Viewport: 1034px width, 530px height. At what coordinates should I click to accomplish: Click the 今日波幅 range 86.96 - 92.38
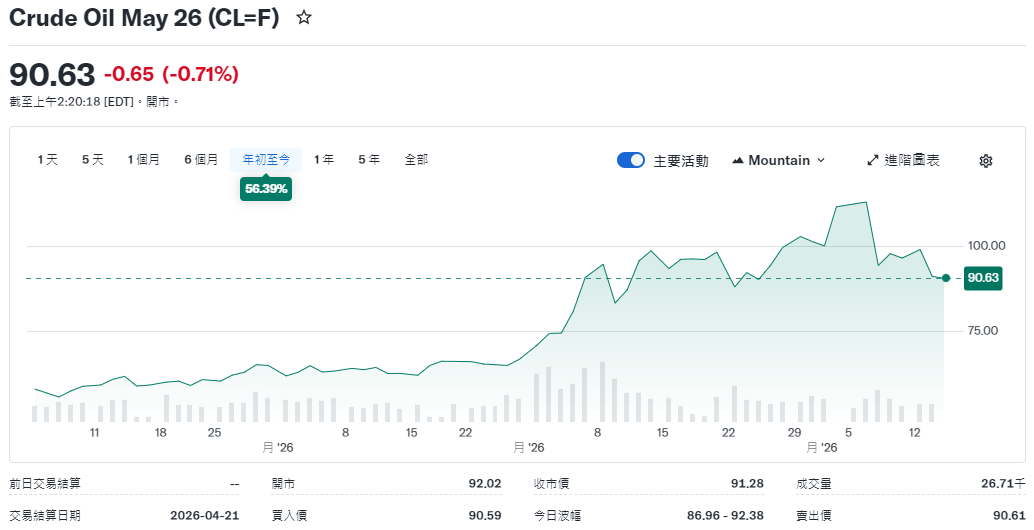coord(725,515)
